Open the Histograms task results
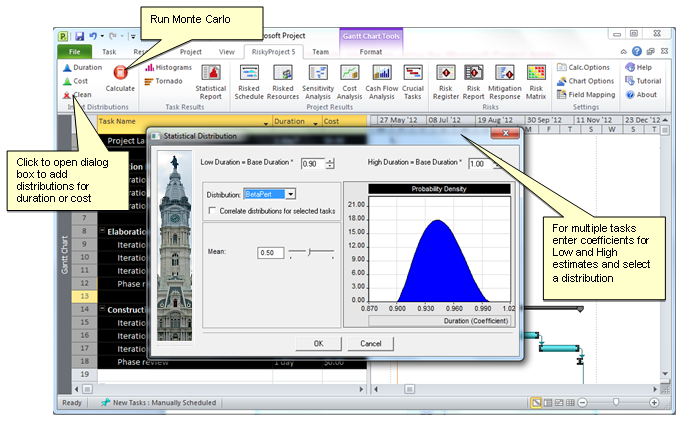682x421 pixels. pyautogui.click(x=168, y=67)
